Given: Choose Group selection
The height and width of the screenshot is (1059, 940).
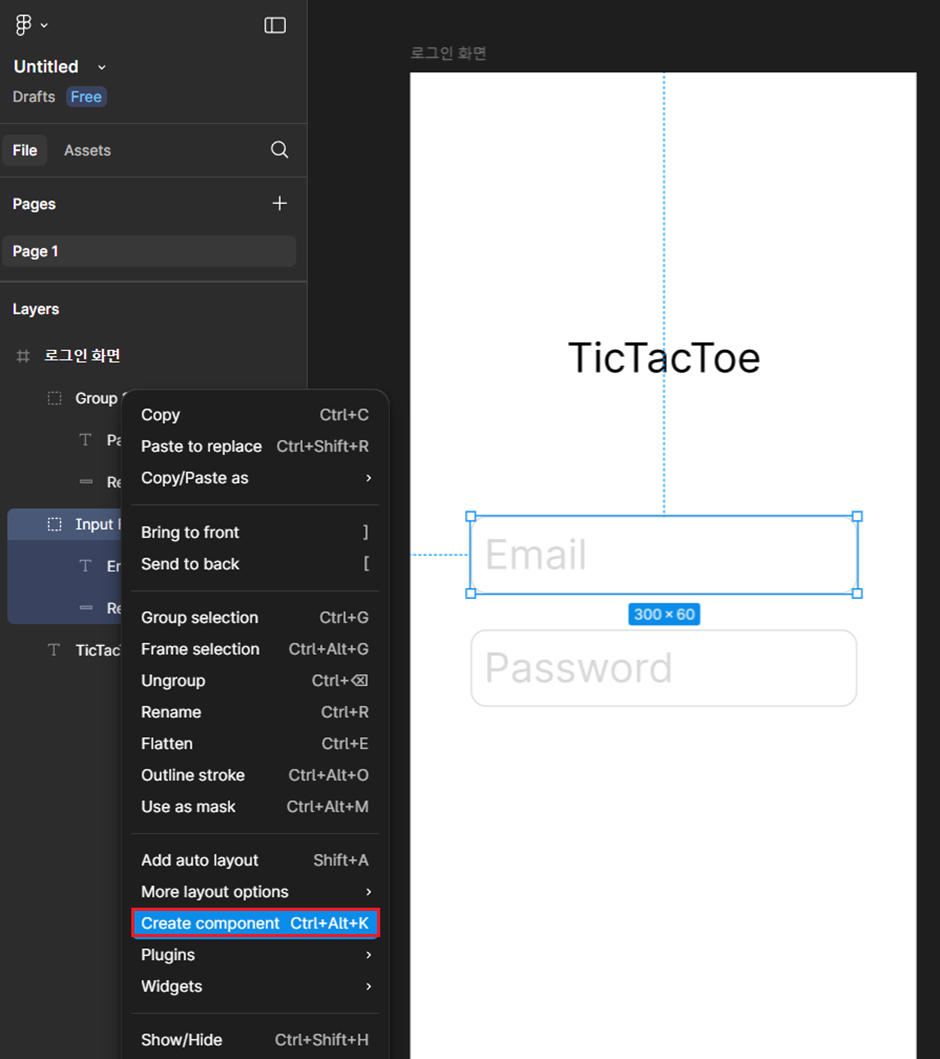Looking at the screenshot, I should pos(255,617).
